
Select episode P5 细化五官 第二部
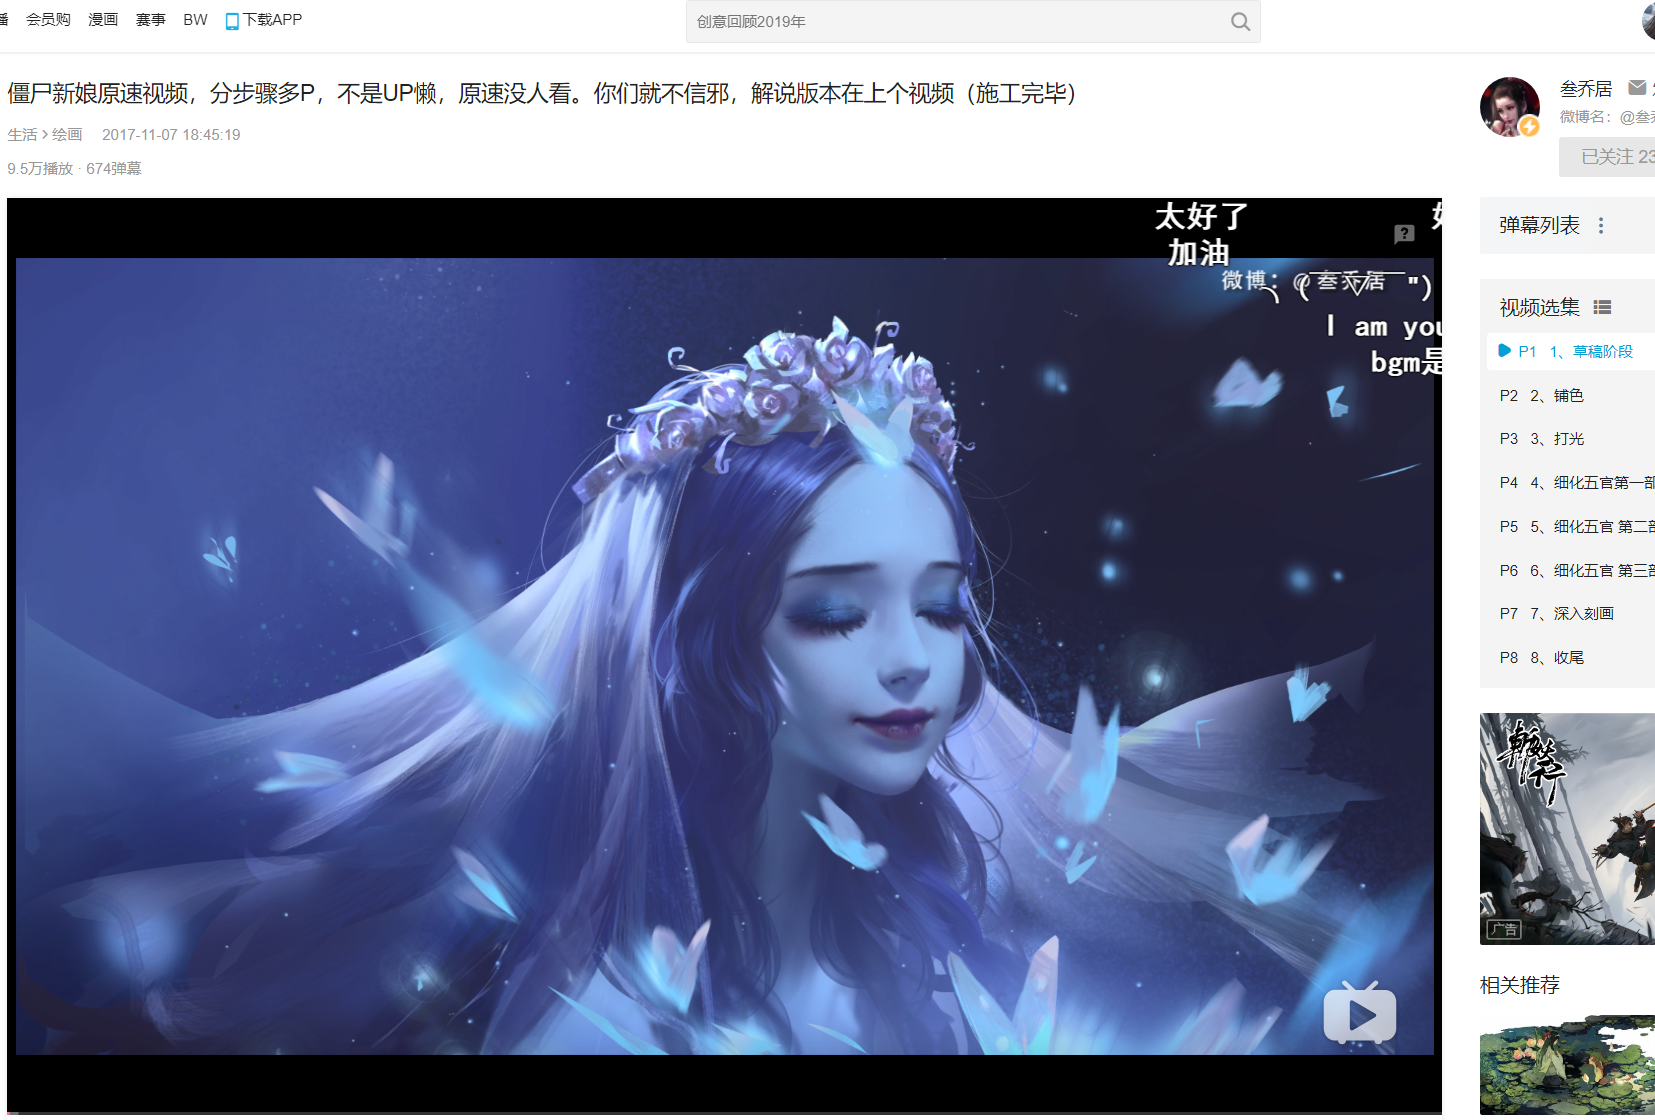click(x=1571, y=526)
